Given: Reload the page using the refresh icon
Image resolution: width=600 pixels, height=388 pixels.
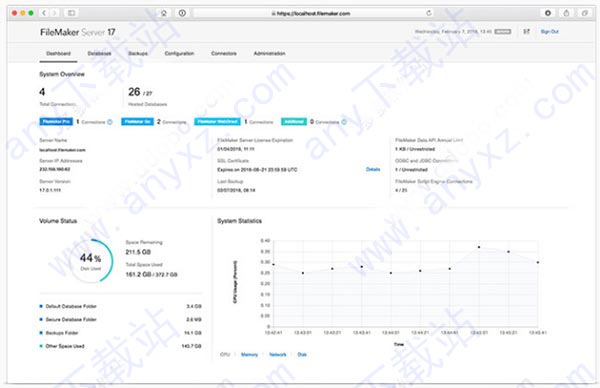Looking at the screenshot, I should pyautogui.click(x=429, y=13).
